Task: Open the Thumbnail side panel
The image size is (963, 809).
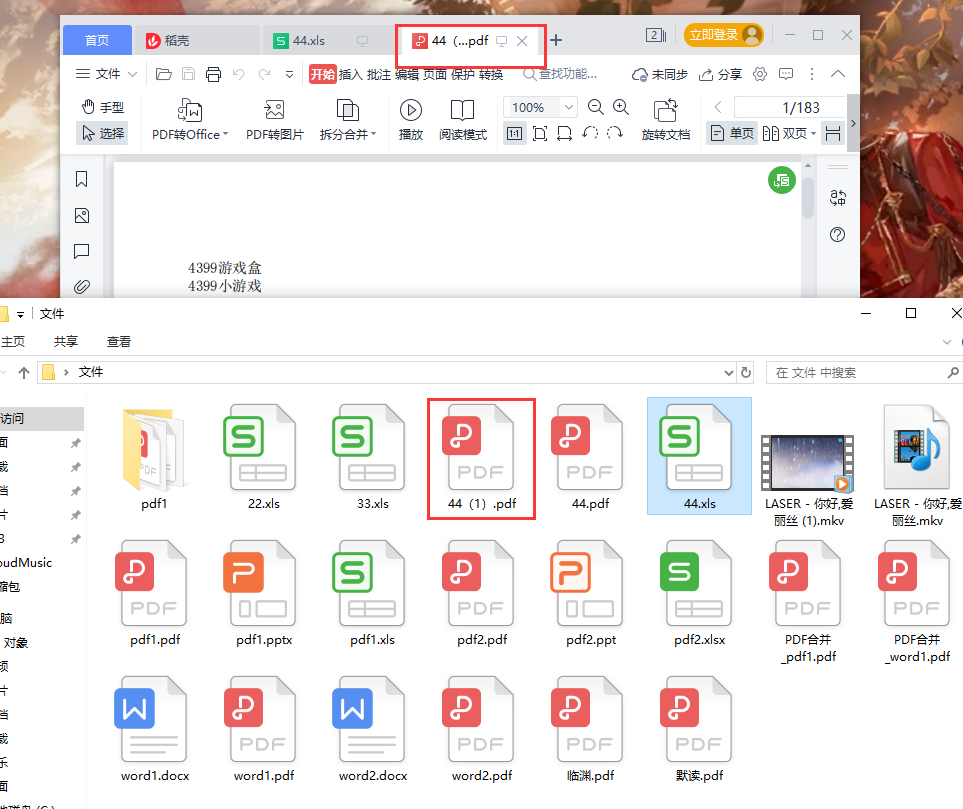Action: click(x=82, y=216)
